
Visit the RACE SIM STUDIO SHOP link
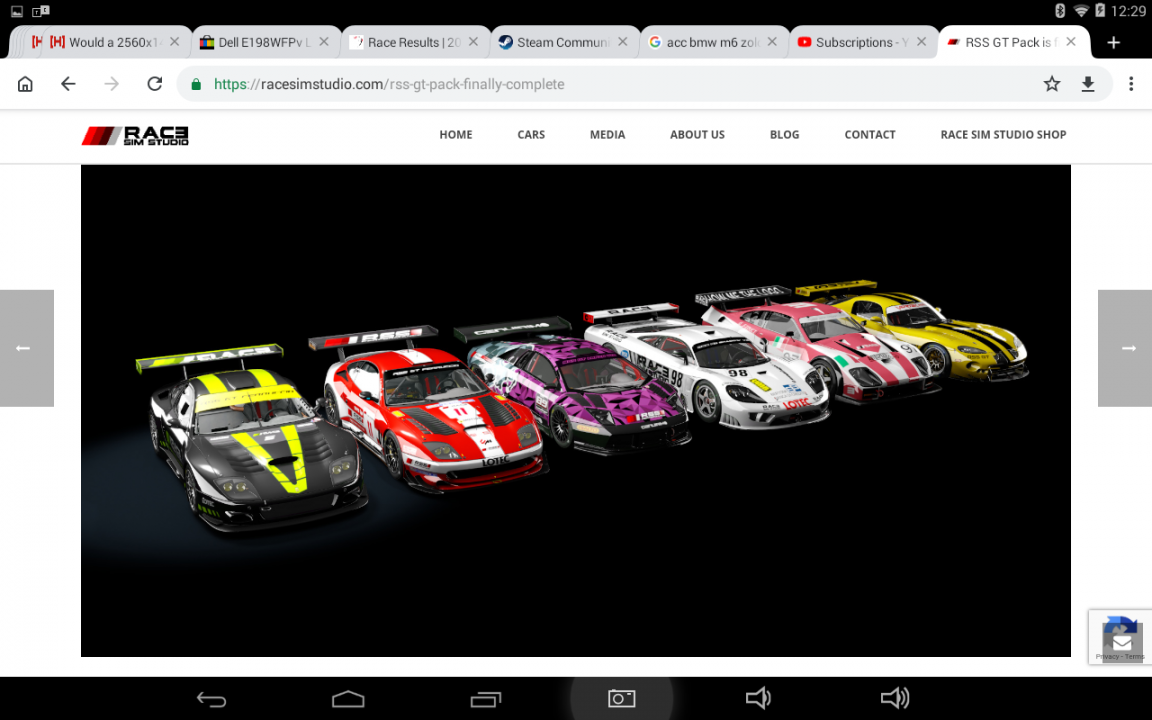tap(1004, 134)
